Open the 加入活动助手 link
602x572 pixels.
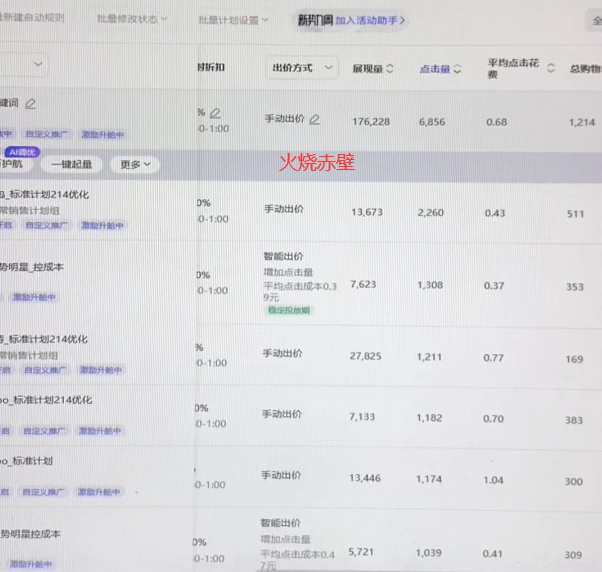point(370,20)
